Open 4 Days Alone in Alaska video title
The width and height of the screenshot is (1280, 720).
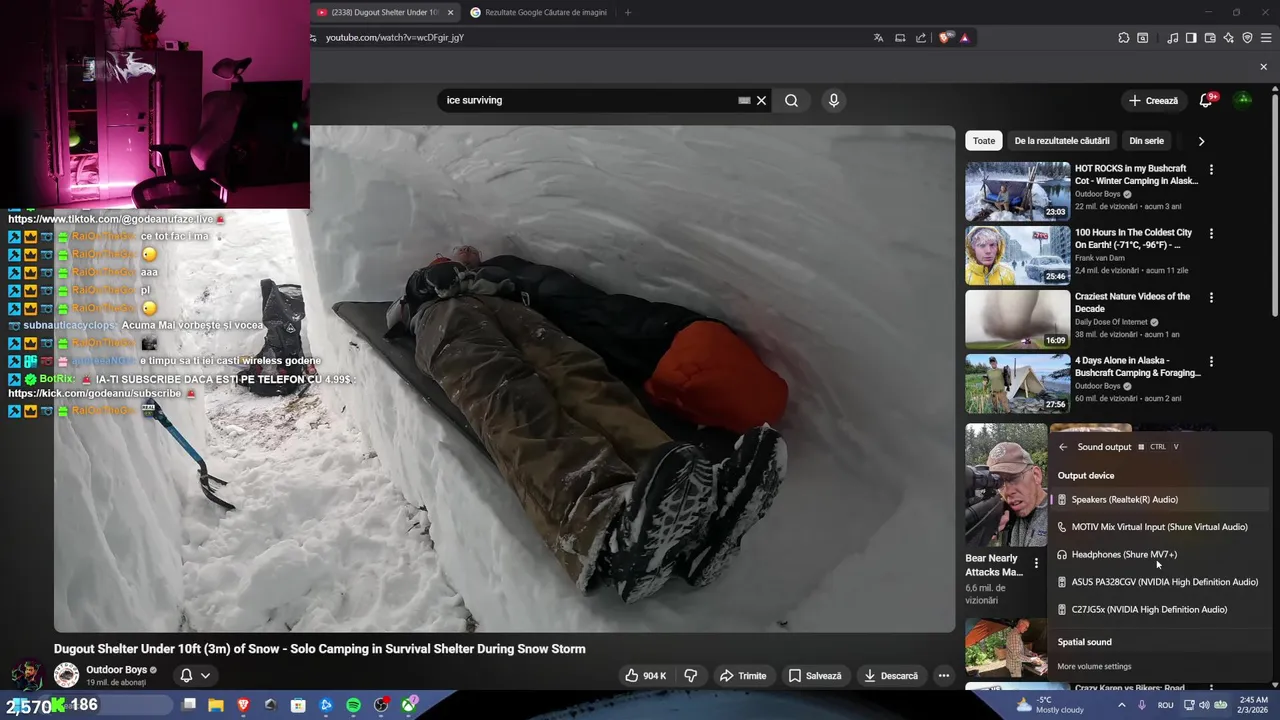[1137, 366]
